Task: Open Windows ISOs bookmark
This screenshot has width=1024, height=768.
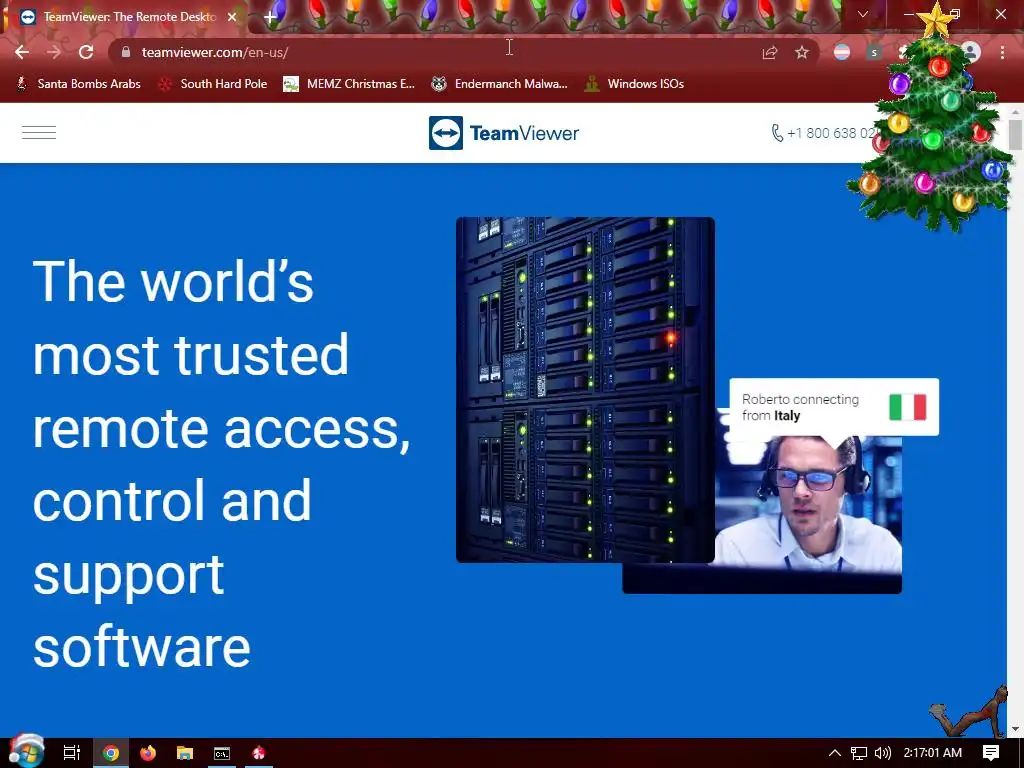Action: (x=634, y=84)
